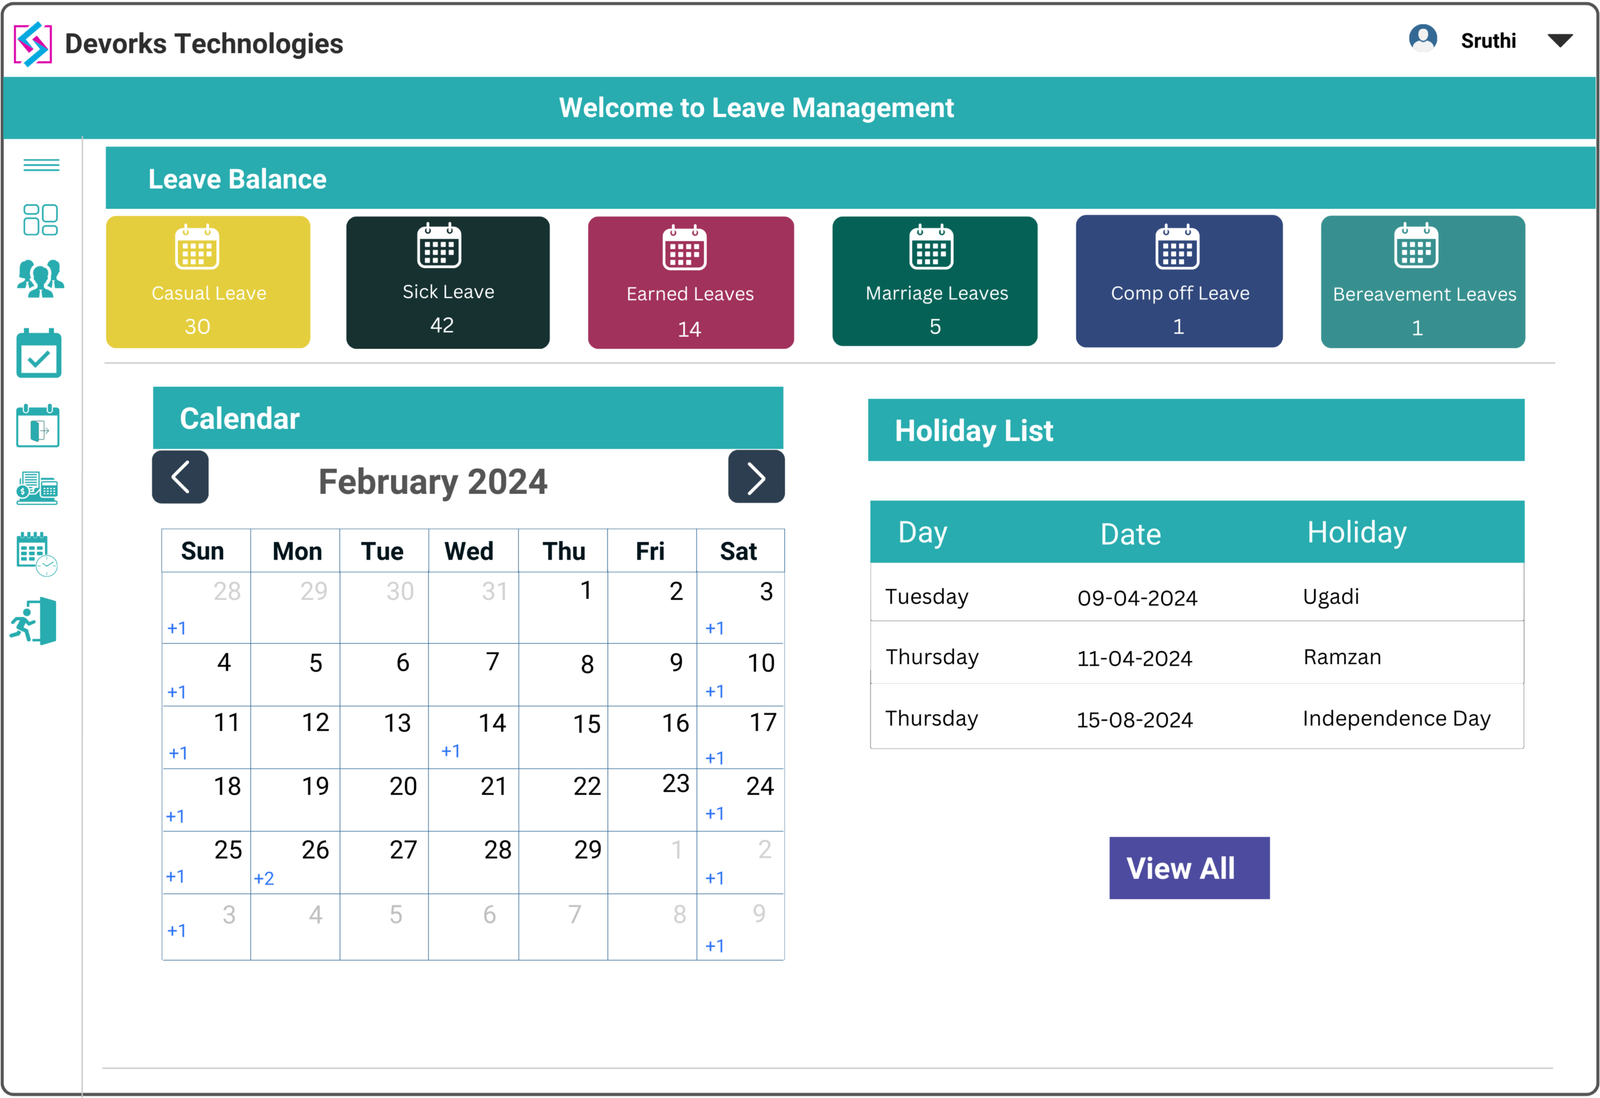Screen dimensions: 1600x1098
Task: Click the calendar icon on Comp off Leave card
Action: 1178,249
